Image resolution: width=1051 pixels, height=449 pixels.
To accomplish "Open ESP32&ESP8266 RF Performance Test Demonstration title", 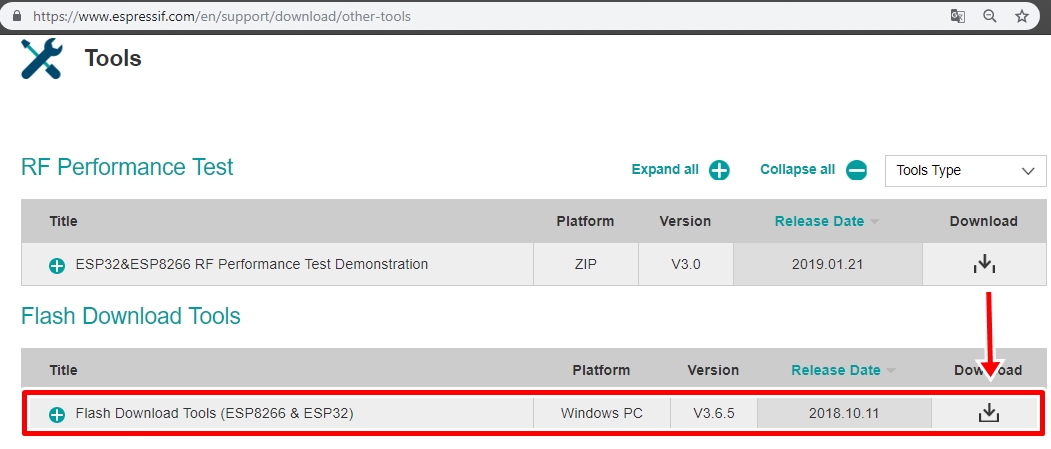I will click(252, 265).
